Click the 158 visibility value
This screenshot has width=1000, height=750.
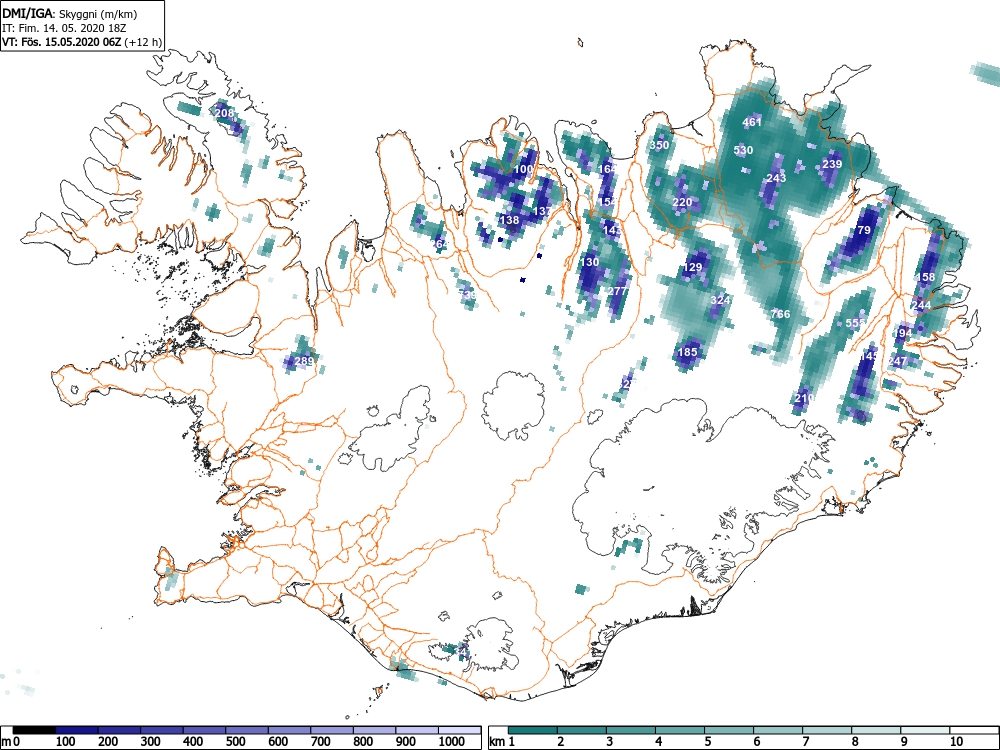click(x=925, y=277)
